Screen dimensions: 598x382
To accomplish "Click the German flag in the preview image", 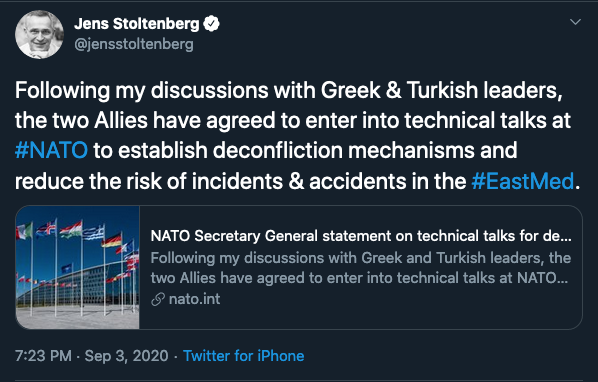I will (x=113, y=241).
